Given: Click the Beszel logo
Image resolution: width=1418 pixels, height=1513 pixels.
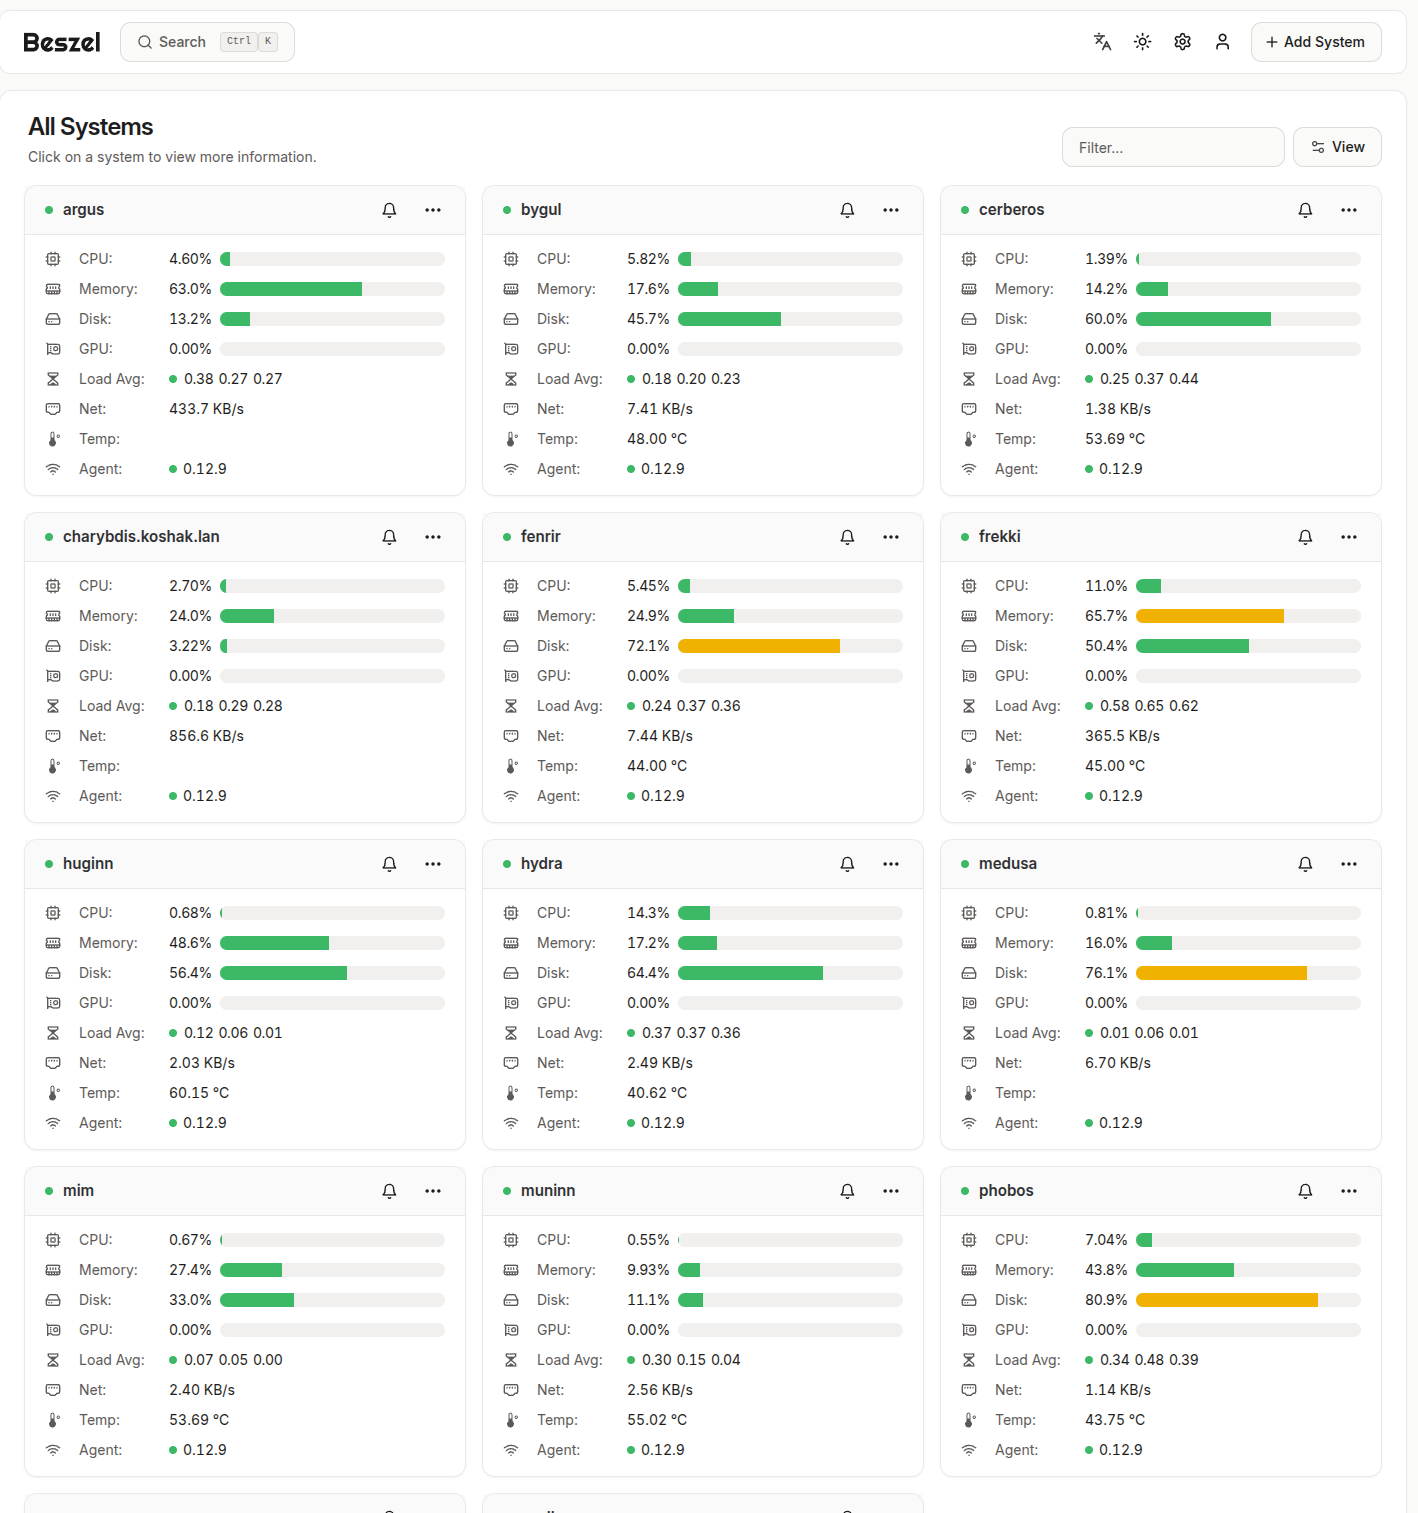Looking at the screenshot, I should 62,42.
